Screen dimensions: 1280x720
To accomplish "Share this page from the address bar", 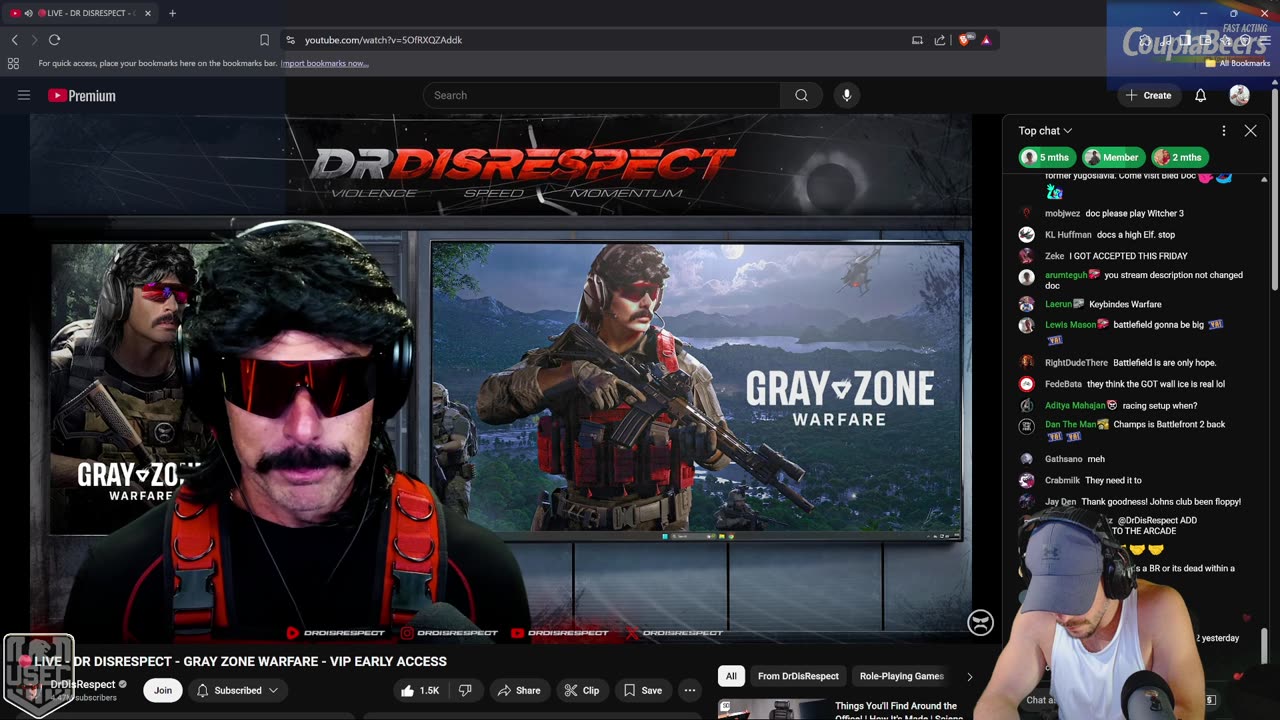I will (x=940, y=40).
